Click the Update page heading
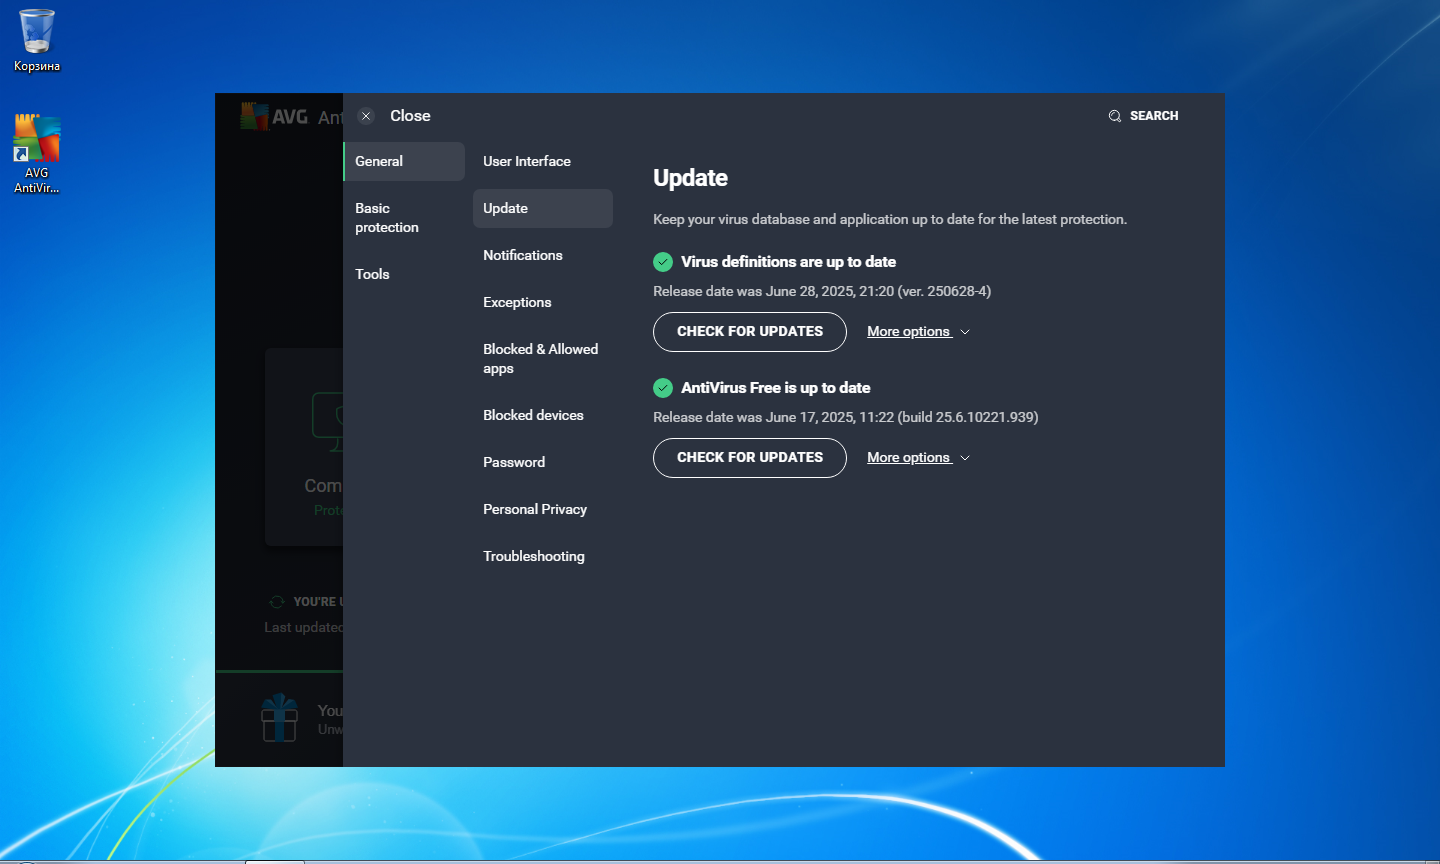The height and width of the screenshot is (864, 1440). coord(690,178)
